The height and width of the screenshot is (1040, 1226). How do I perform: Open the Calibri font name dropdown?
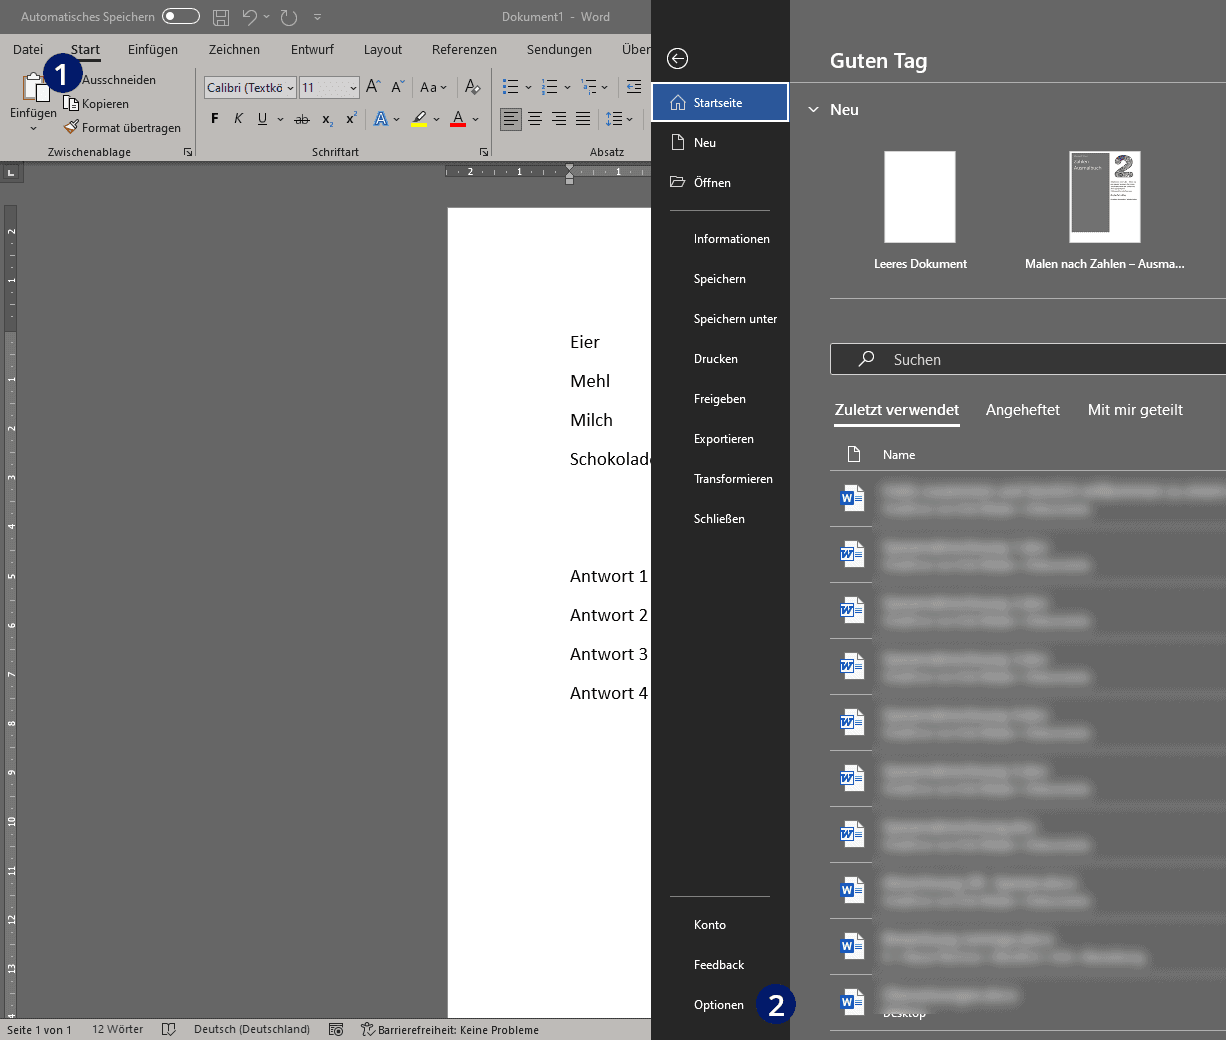pyautogui.click(x=250, y=88)
